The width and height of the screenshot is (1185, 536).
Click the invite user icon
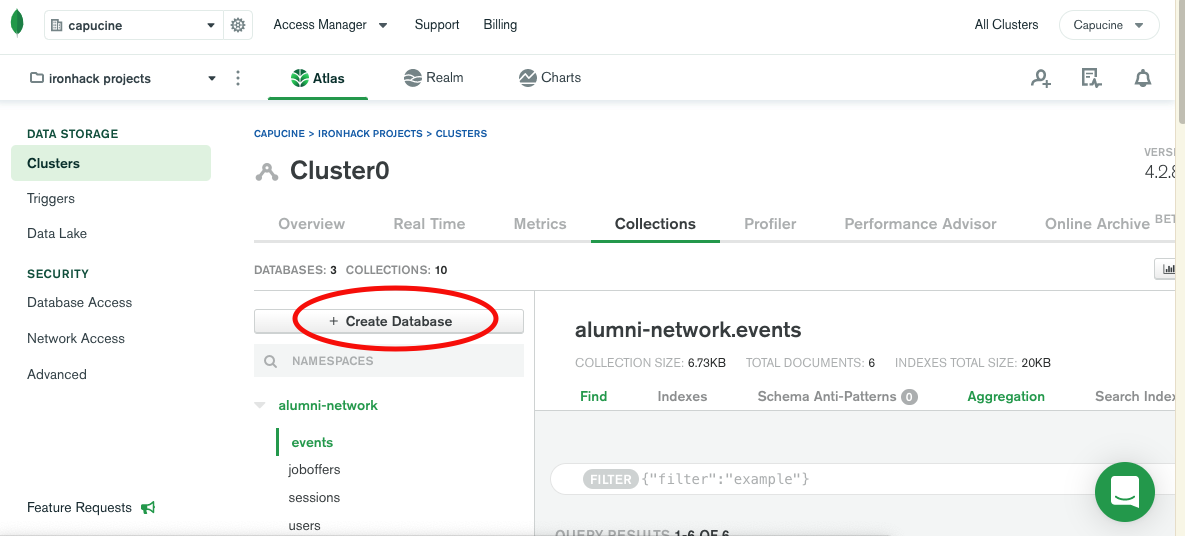pyautogui.click(x=1041, y=78)
